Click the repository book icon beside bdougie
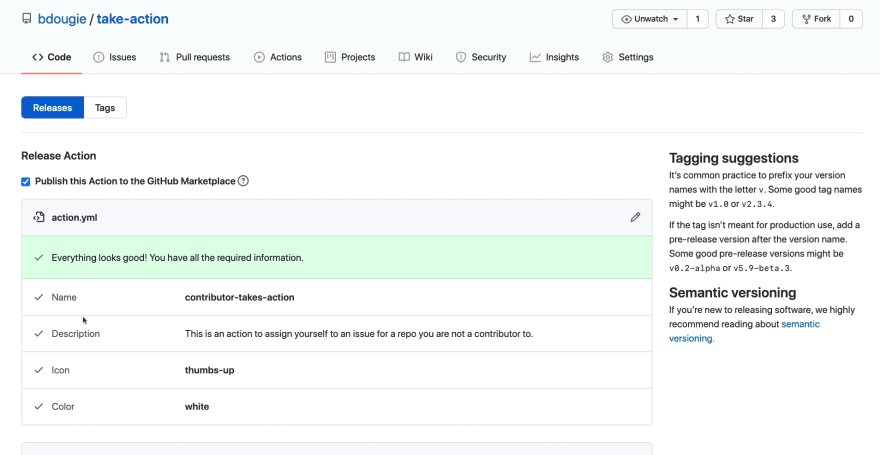 coord(26,19)
